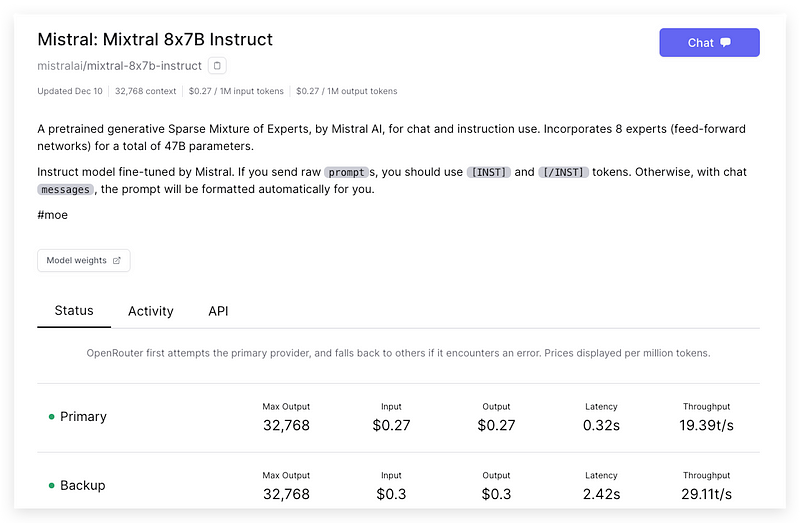Click the Backup output price $0.3

[x=496, y=494]
